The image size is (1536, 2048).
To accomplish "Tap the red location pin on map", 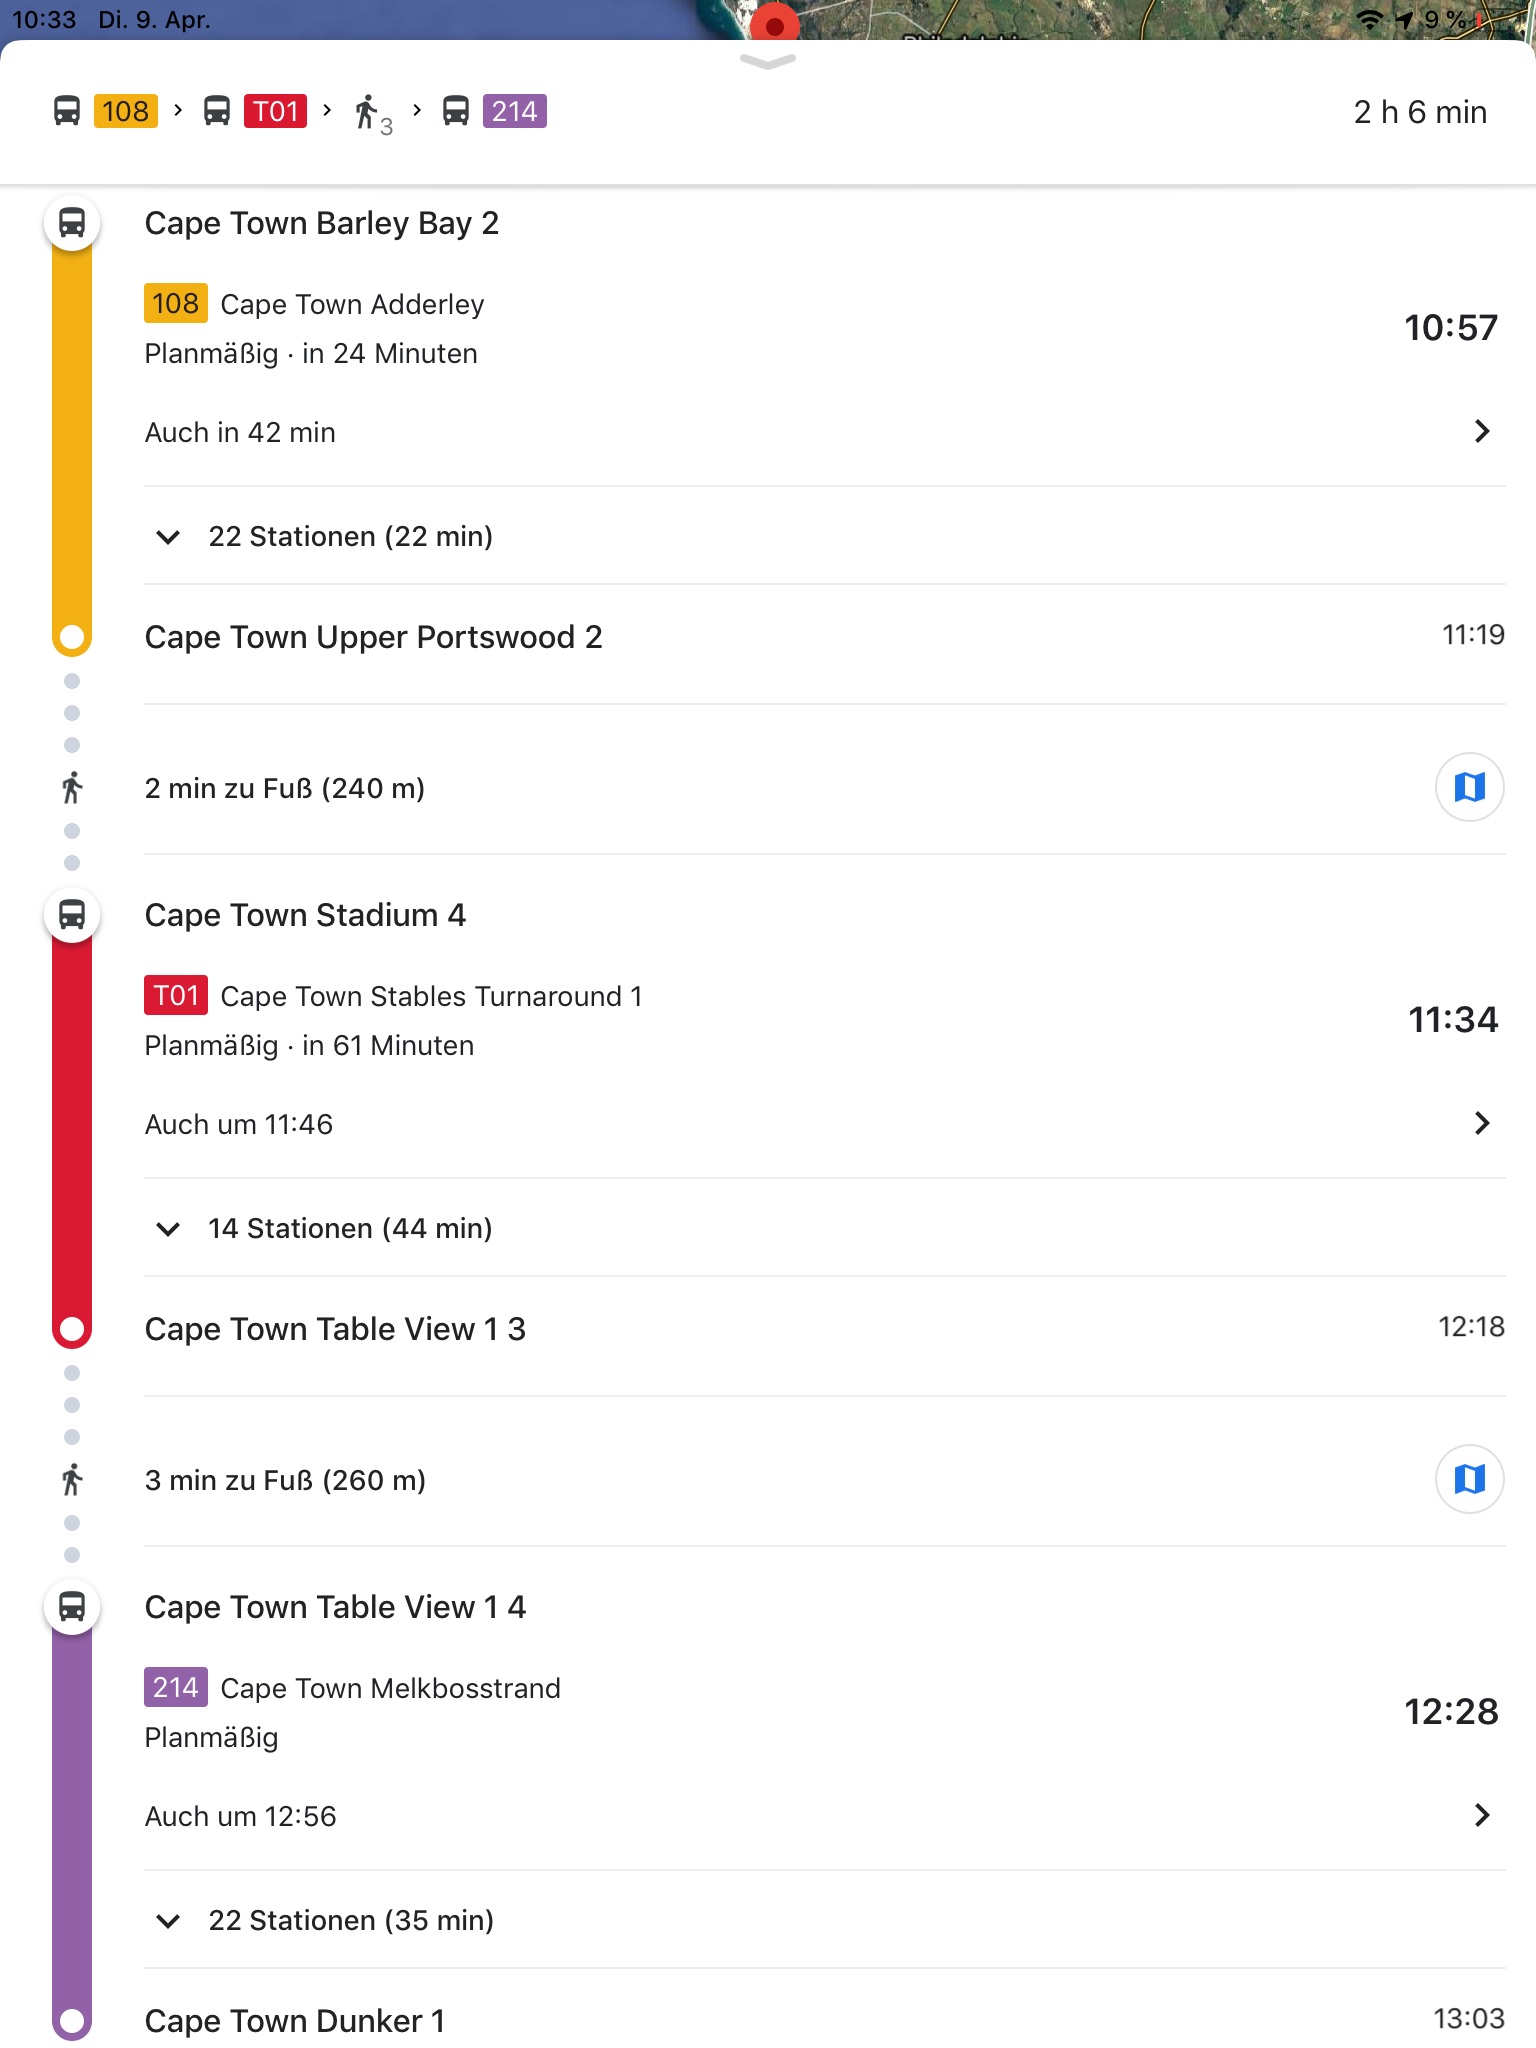I will coord(774,22).
